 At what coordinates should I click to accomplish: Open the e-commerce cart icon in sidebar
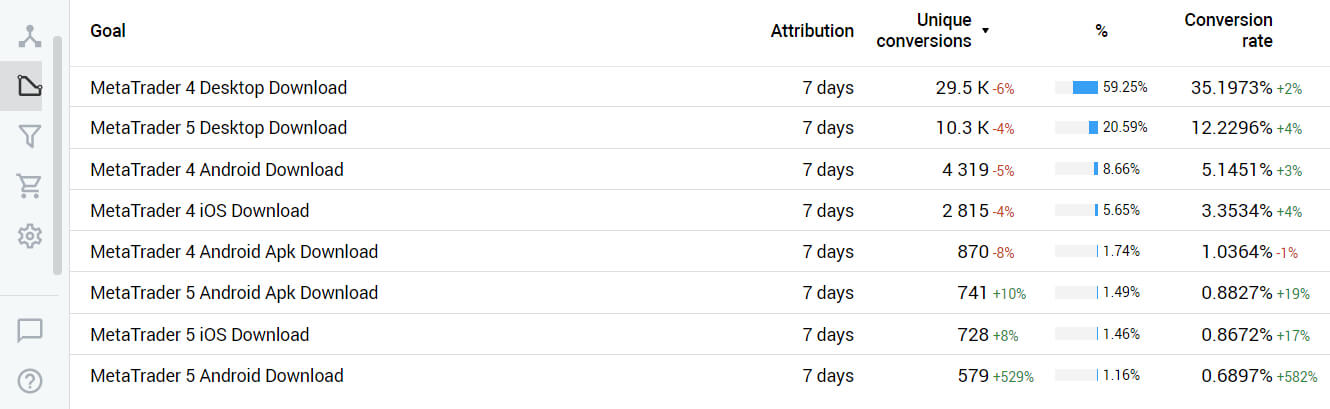(30, 186)
